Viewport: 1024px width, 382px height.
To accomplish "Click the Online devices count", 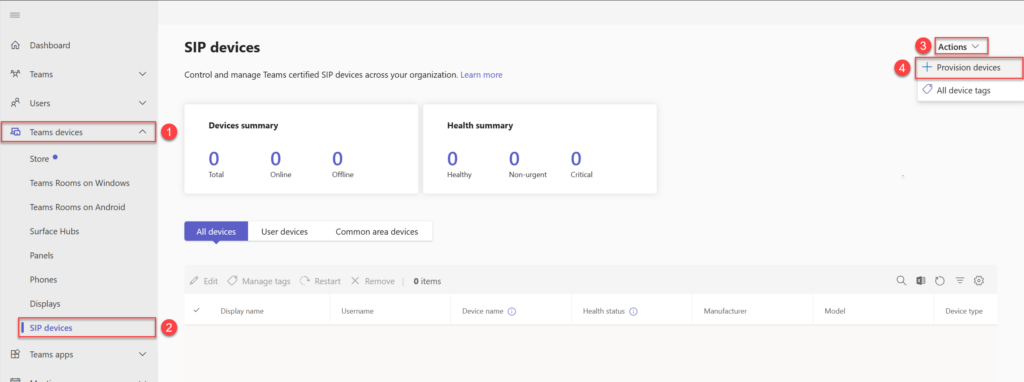I will 276,158.
